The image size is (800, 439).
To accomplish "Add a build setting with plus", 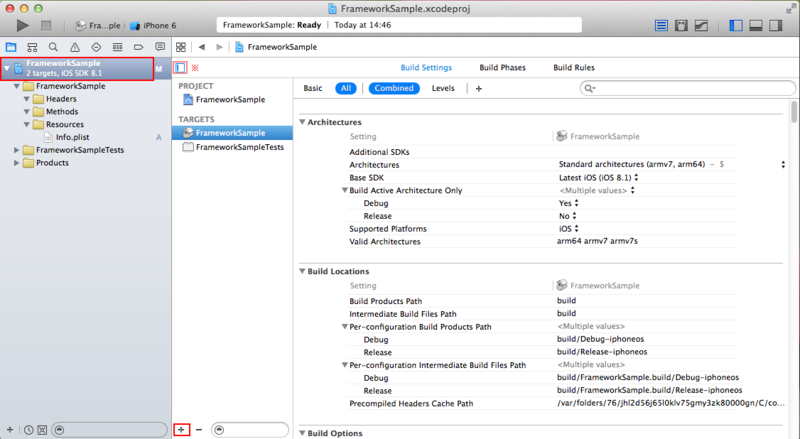I will pos(479,89).
